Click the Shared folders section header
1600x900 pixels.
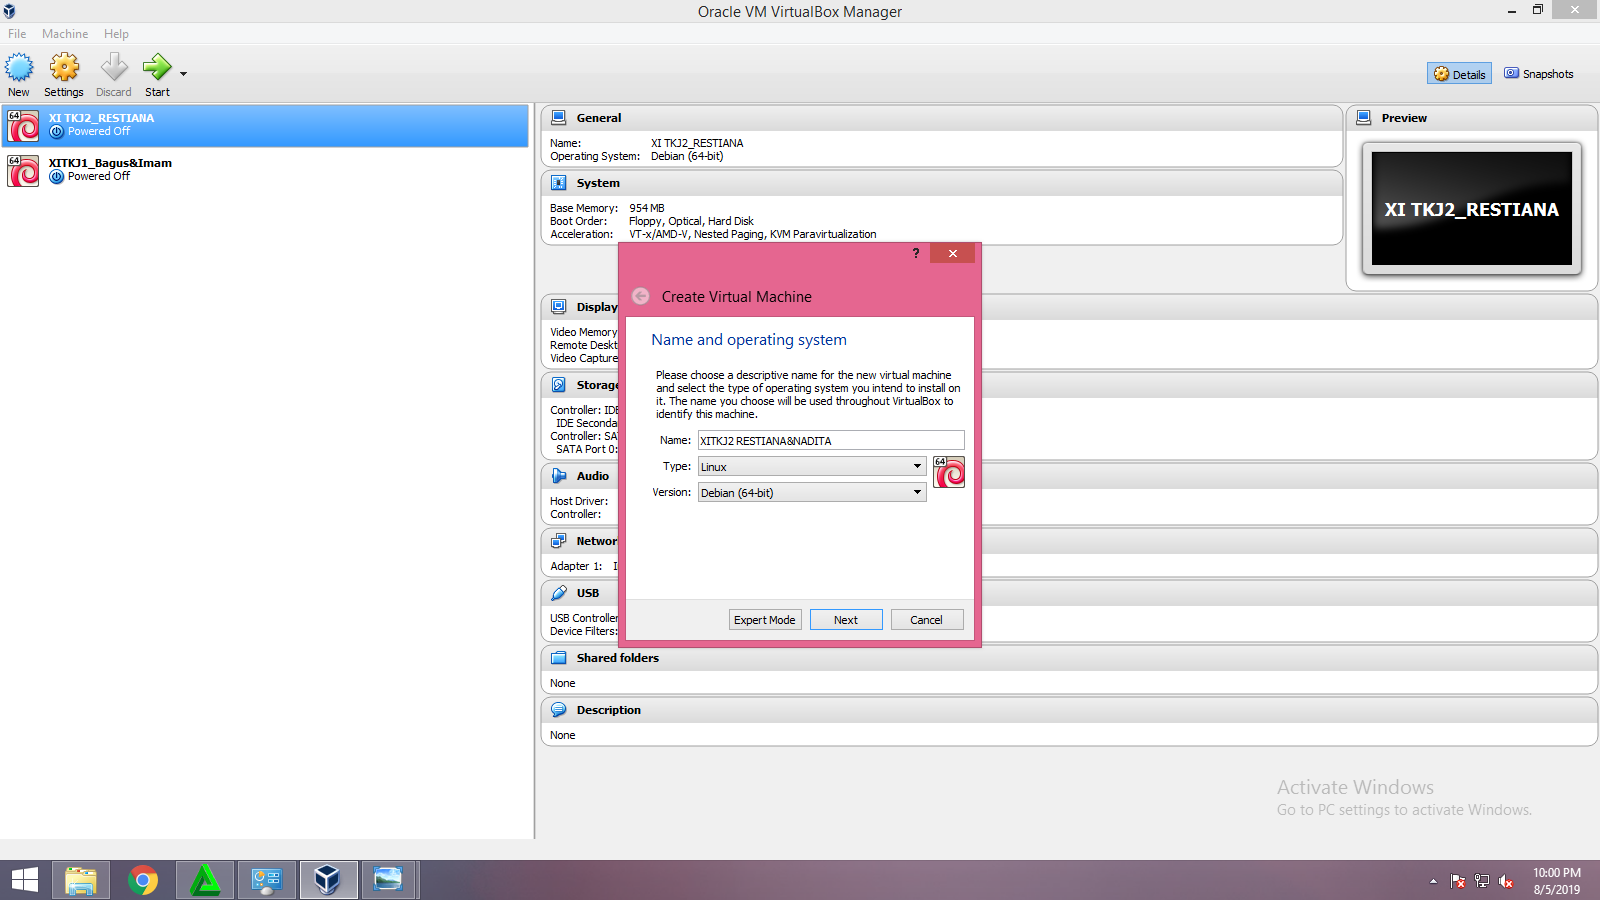pos(1069,658)
